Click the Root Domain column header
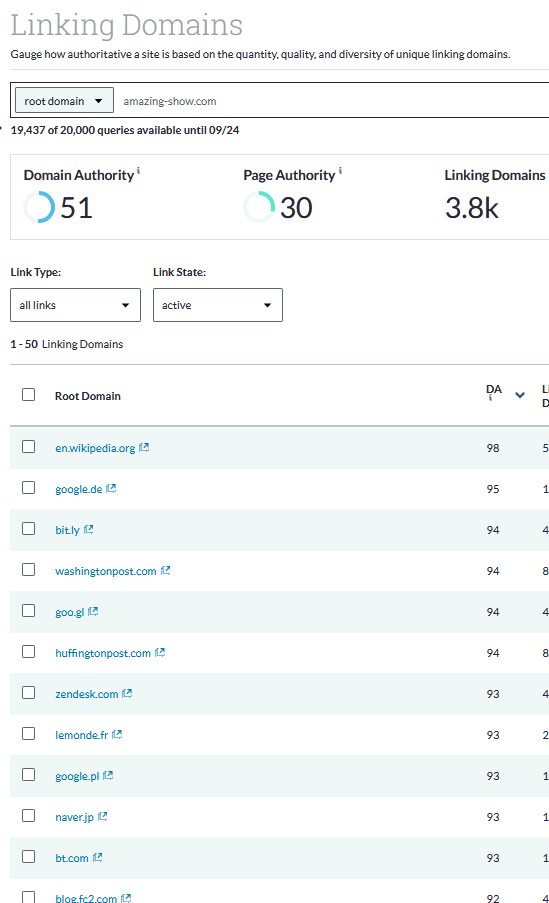549x903 pixels. (x=88, y=396)
